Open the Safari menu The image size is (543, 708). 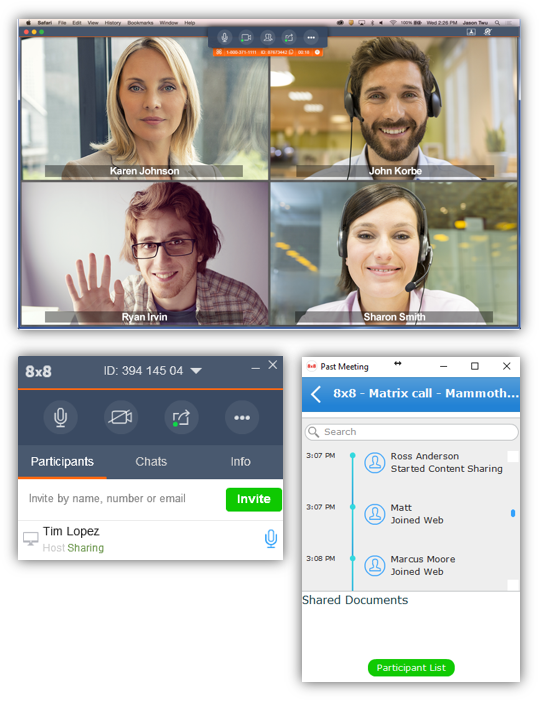point(45,23)
